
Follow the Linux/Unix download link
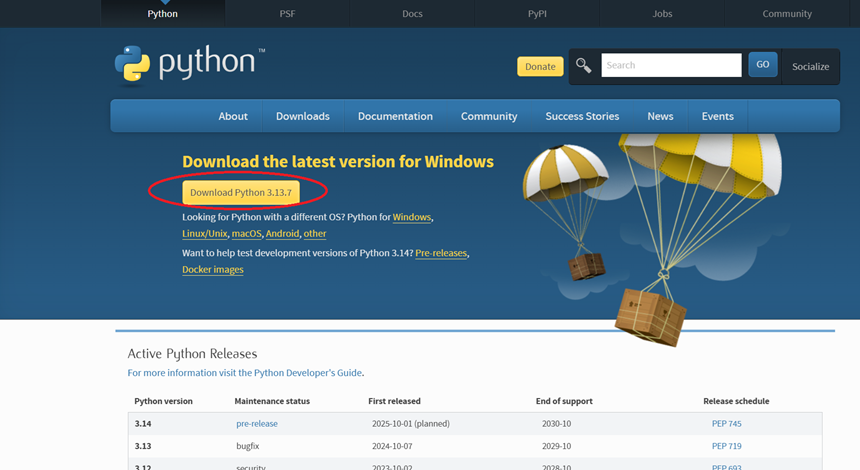click(204, 233)
